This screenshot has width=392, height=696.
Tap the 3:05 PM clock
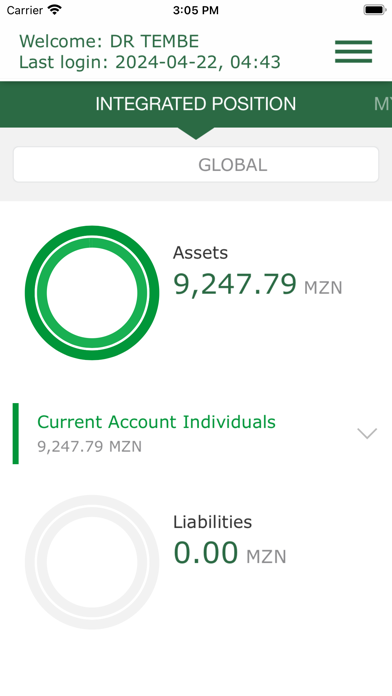pos(196,10)
